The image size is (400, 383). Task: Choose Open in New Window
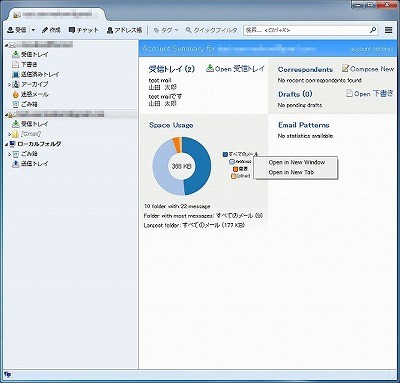pyautogui.click(x=296, y=162)
